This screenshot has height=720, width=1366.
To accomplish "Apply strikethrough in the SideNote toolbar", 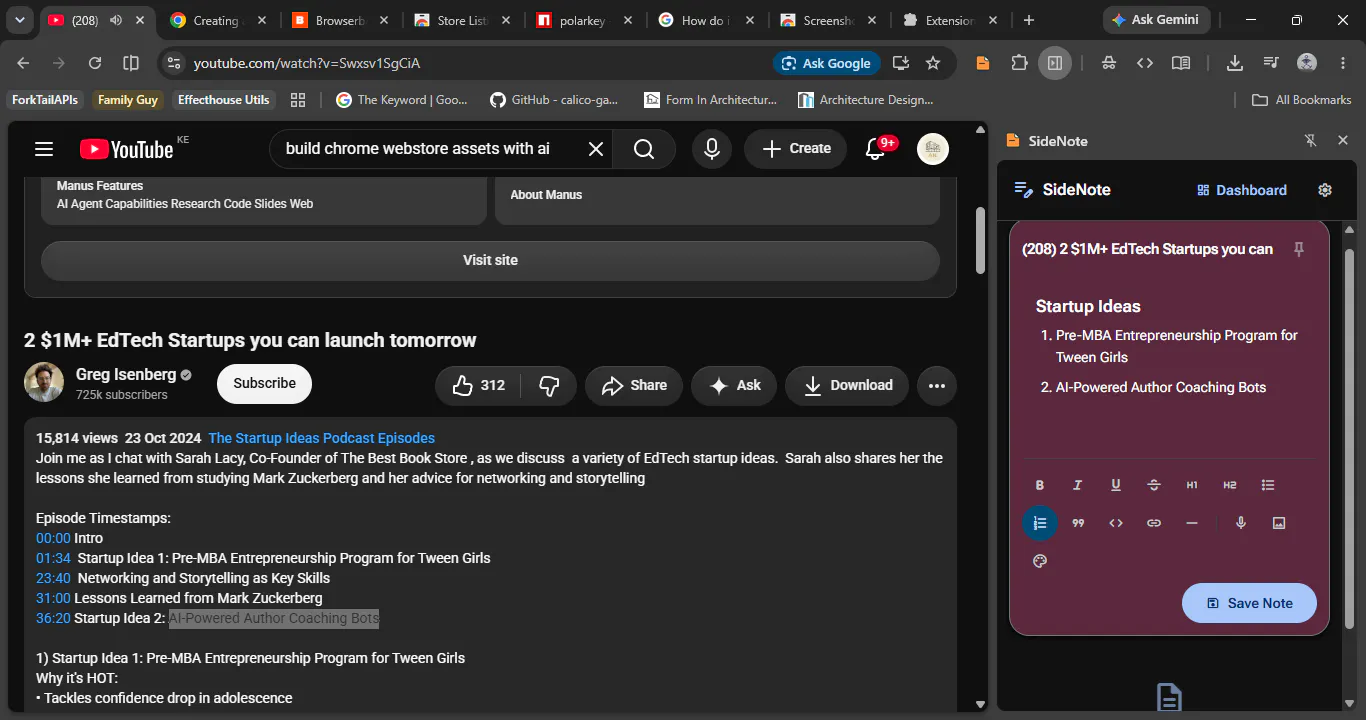I will [x=1154, y=485].
